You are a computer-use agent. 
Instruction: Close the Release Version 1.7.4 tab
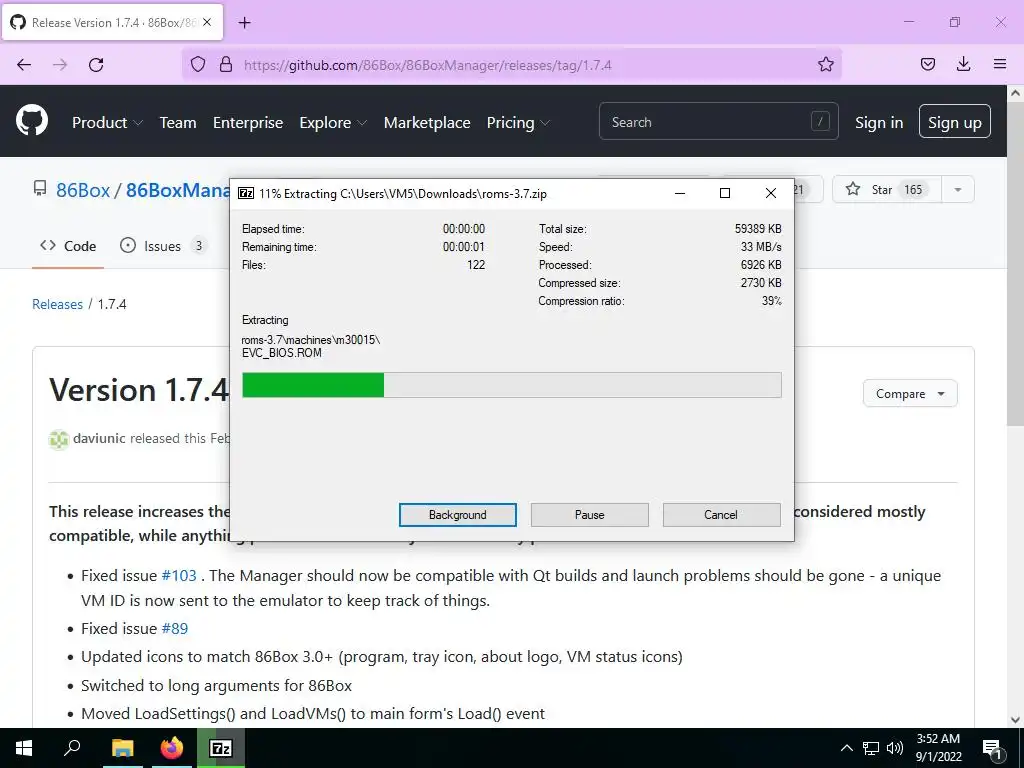coord(207,22)
